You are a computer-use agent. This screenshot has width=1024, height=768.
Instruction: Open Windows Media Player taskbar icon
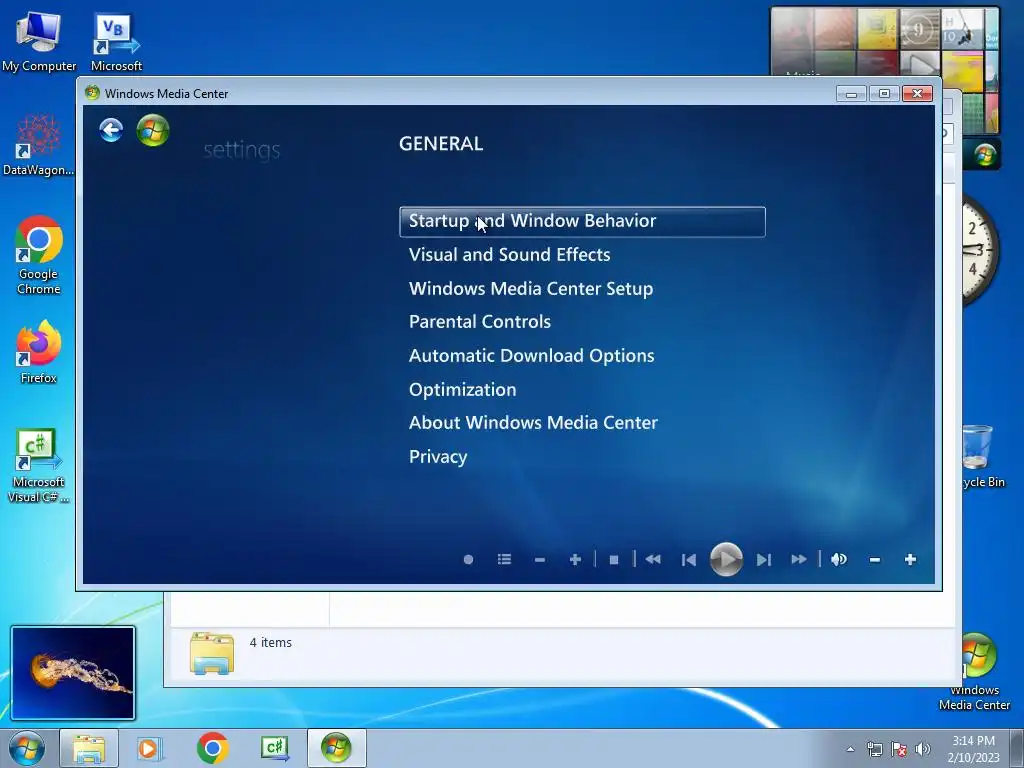150,748
